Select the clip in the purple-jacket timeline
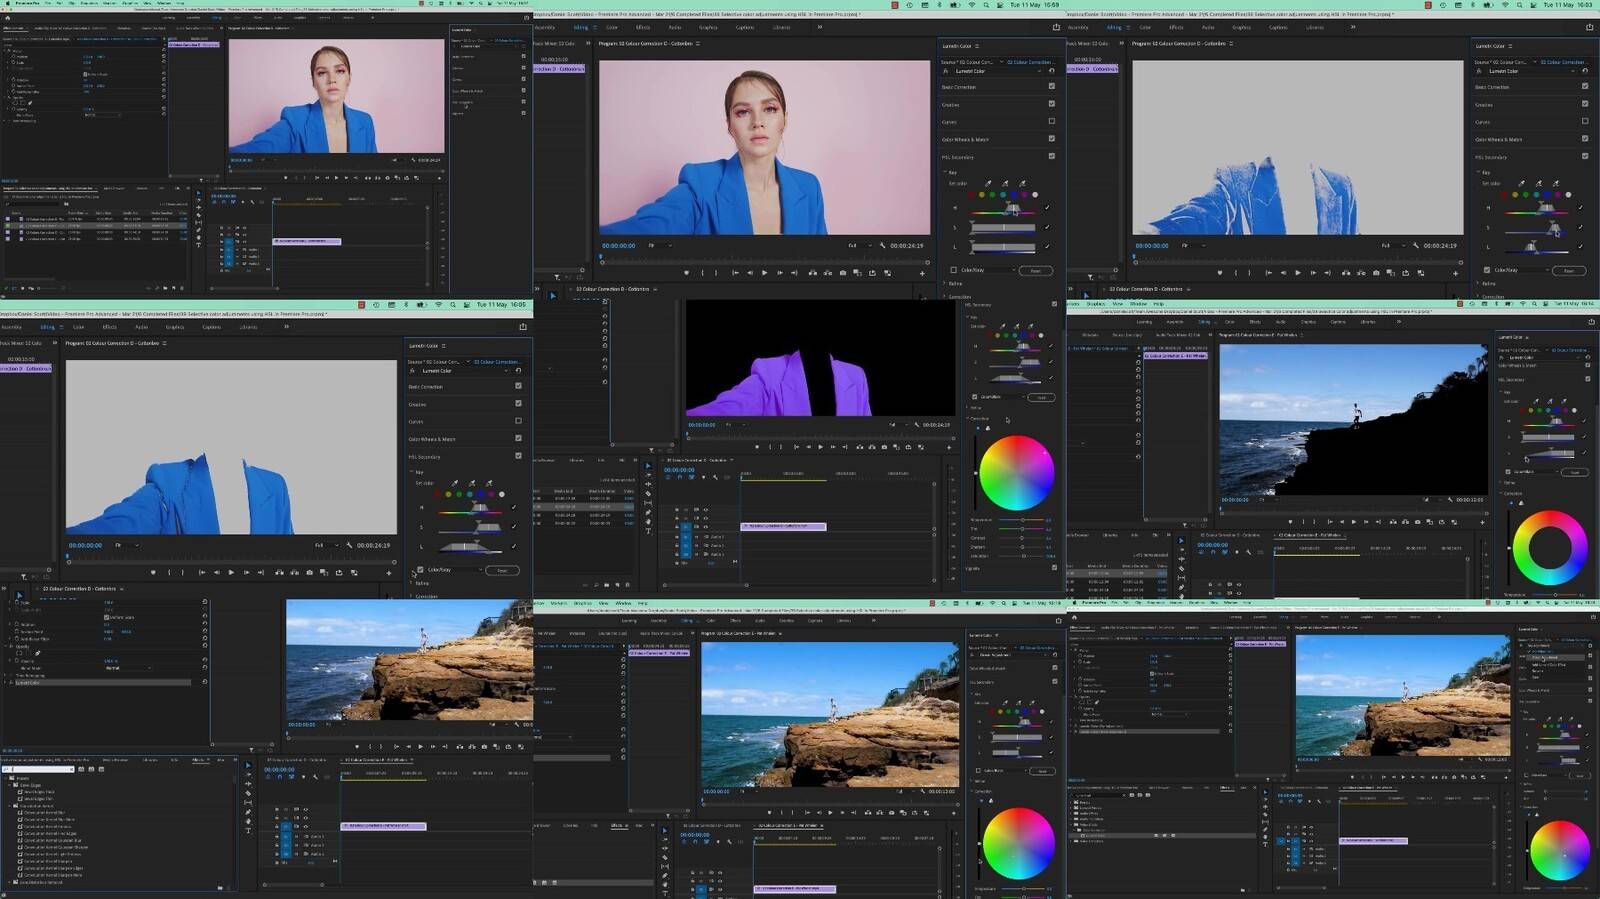 (x=783, y=526)
